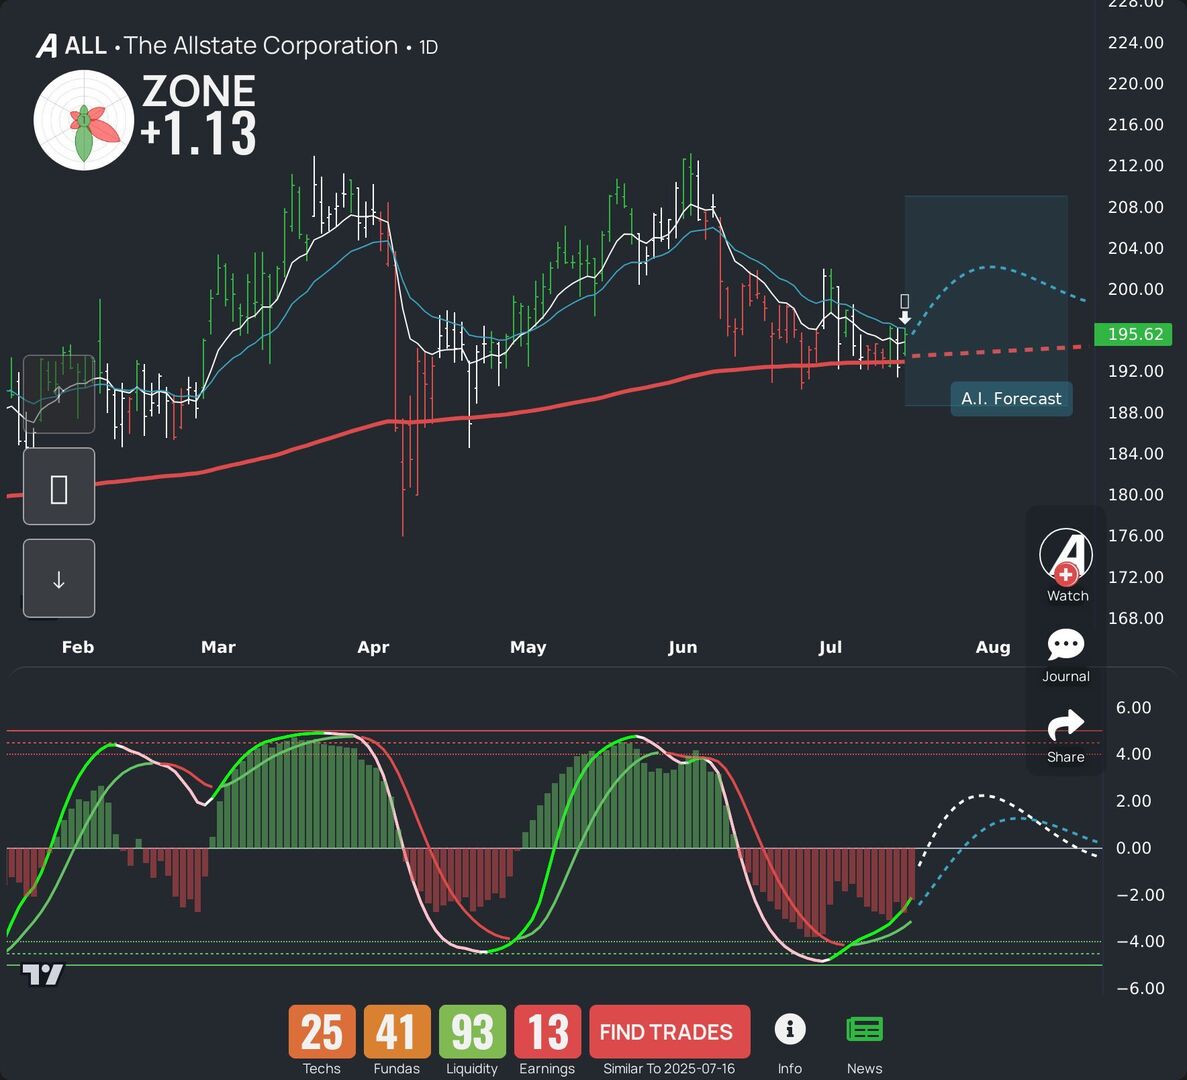Click the down arrow button on left
Viewport: 1187px width, 1080px height.
[x=59, y=578]
